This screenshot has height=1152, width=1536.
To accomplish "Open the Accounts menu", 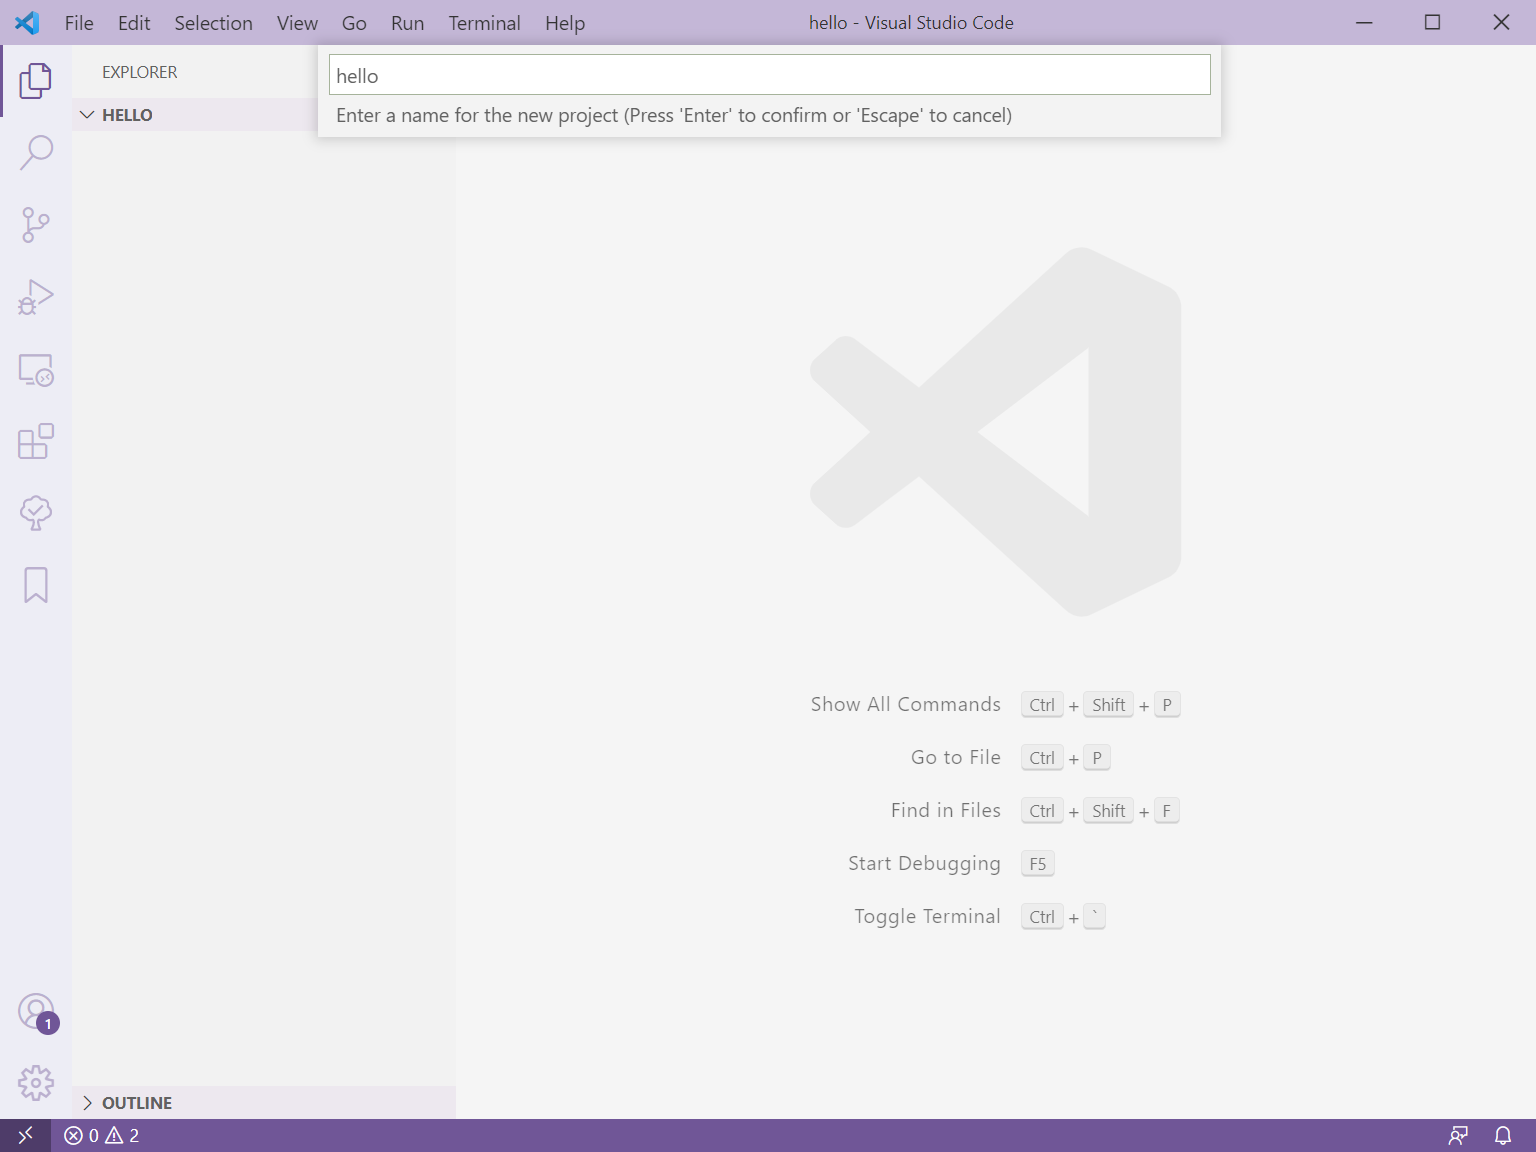I will click(36, 1011).
